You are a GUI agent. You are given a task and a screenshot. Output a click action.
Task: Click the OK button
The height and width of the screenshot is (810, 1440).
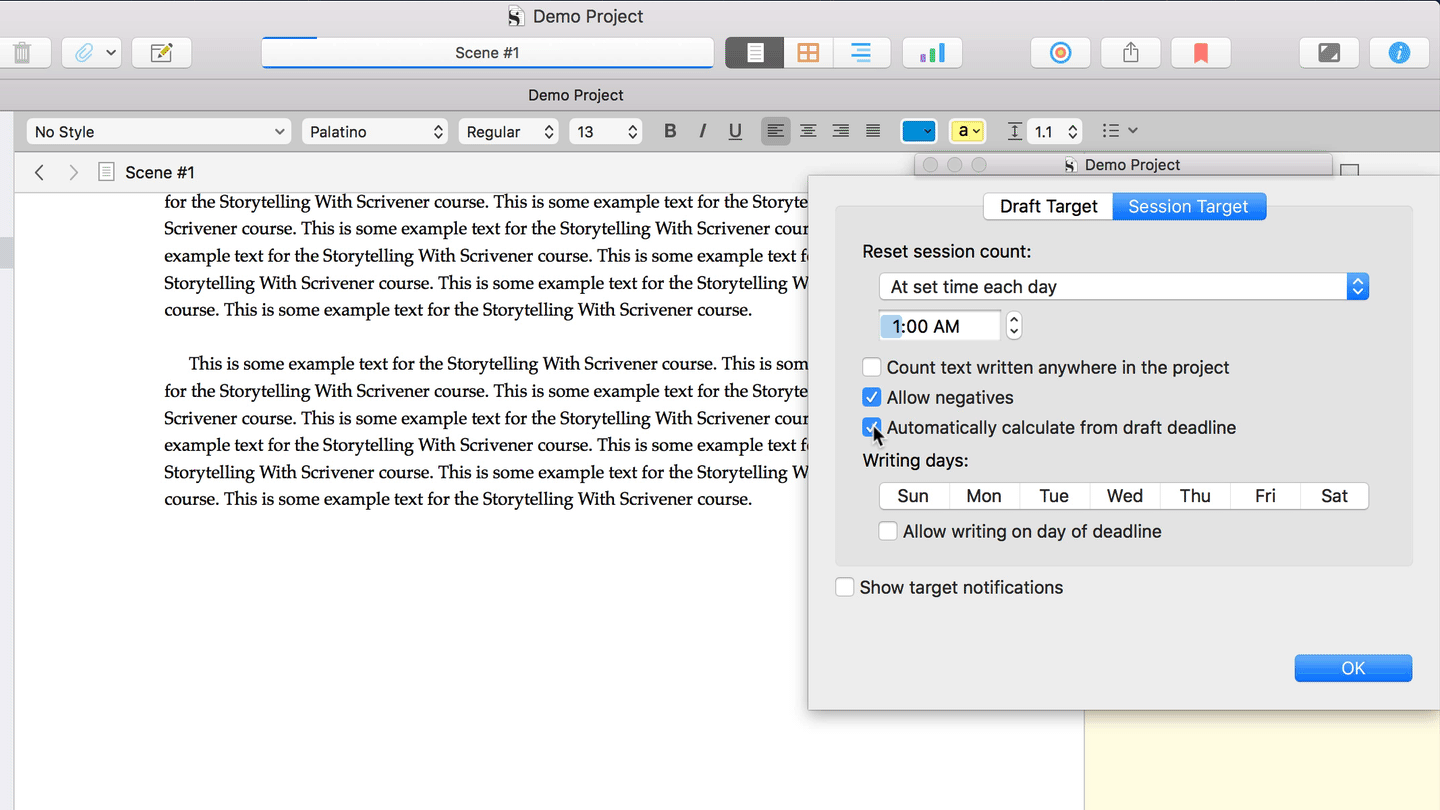[1353, 668]
